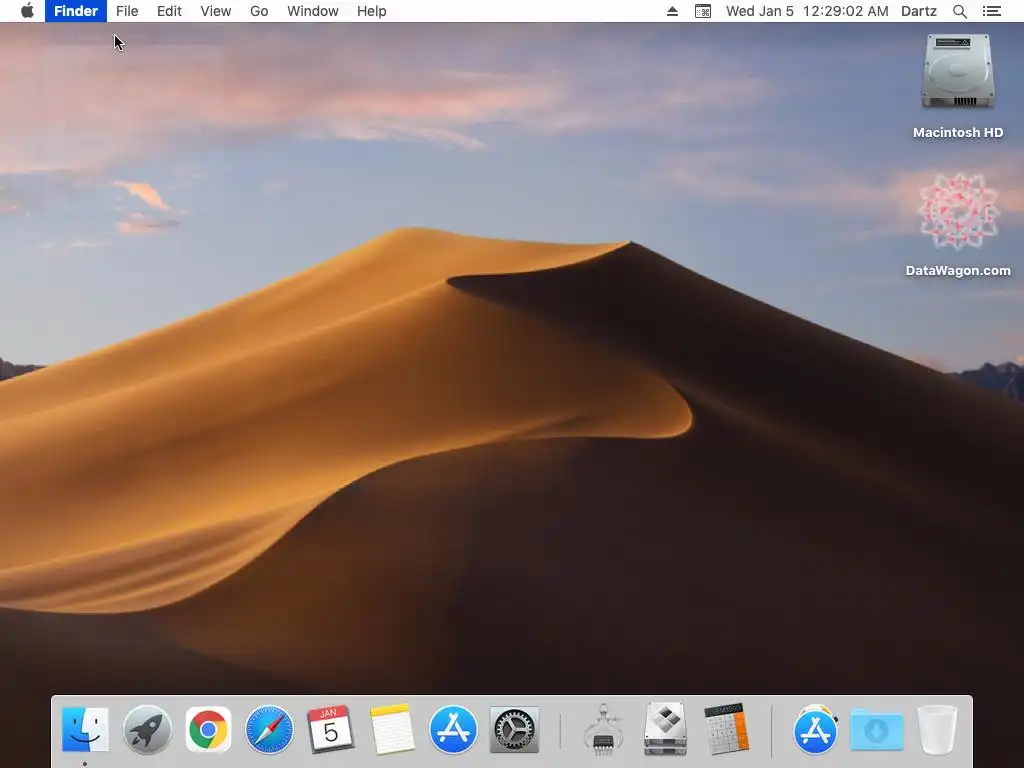Open the View menu
The width and height of the screenshot is (1024, 768).
(x=216, y=11)
